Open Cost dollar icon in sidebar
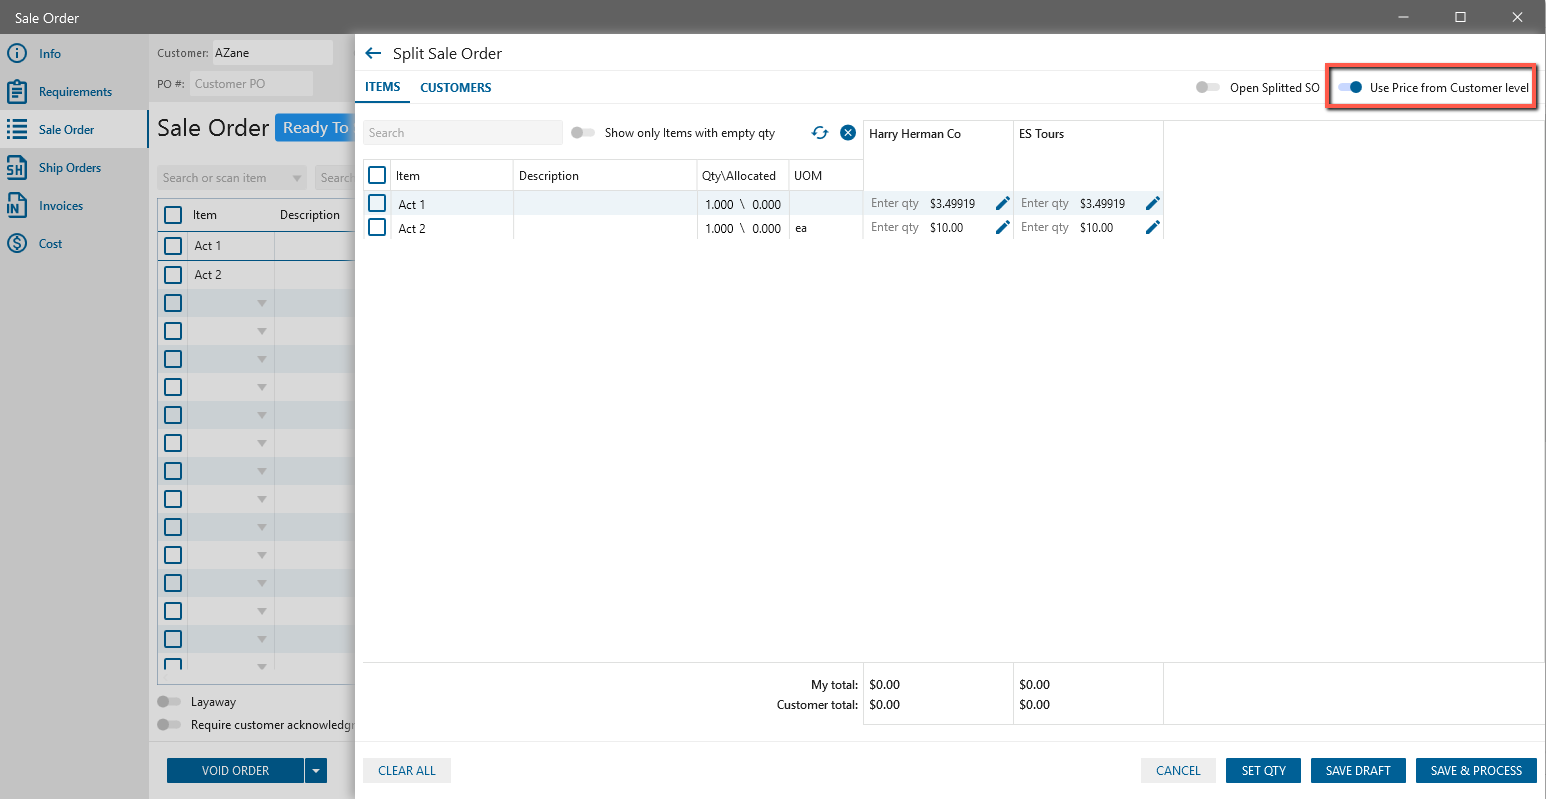 coord(17,243)
